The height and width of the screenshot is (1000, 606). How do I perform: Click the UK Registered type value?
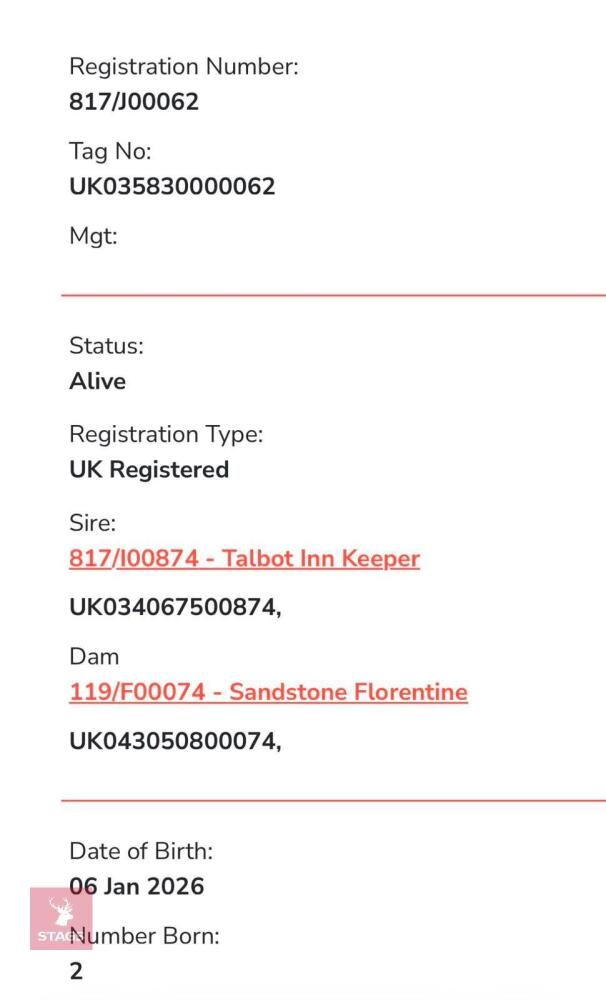pos(149,470)
